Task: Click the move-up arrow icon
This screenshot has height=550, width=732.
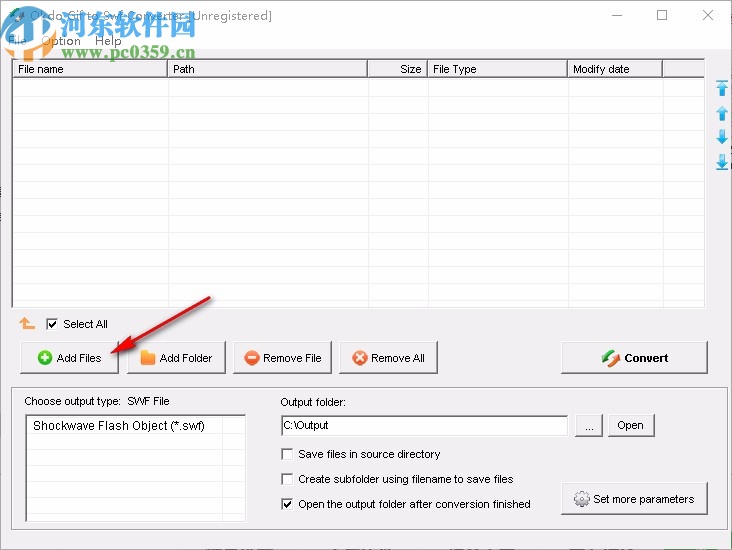Action: click(722, 113)
